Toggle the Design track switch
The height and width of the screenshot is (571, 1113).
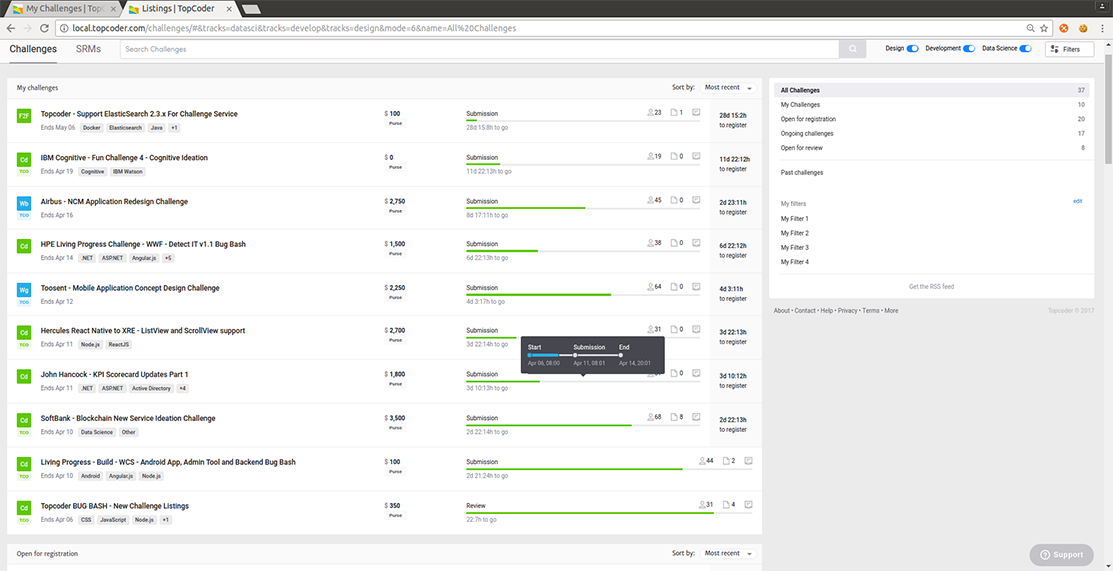[913, 48]
